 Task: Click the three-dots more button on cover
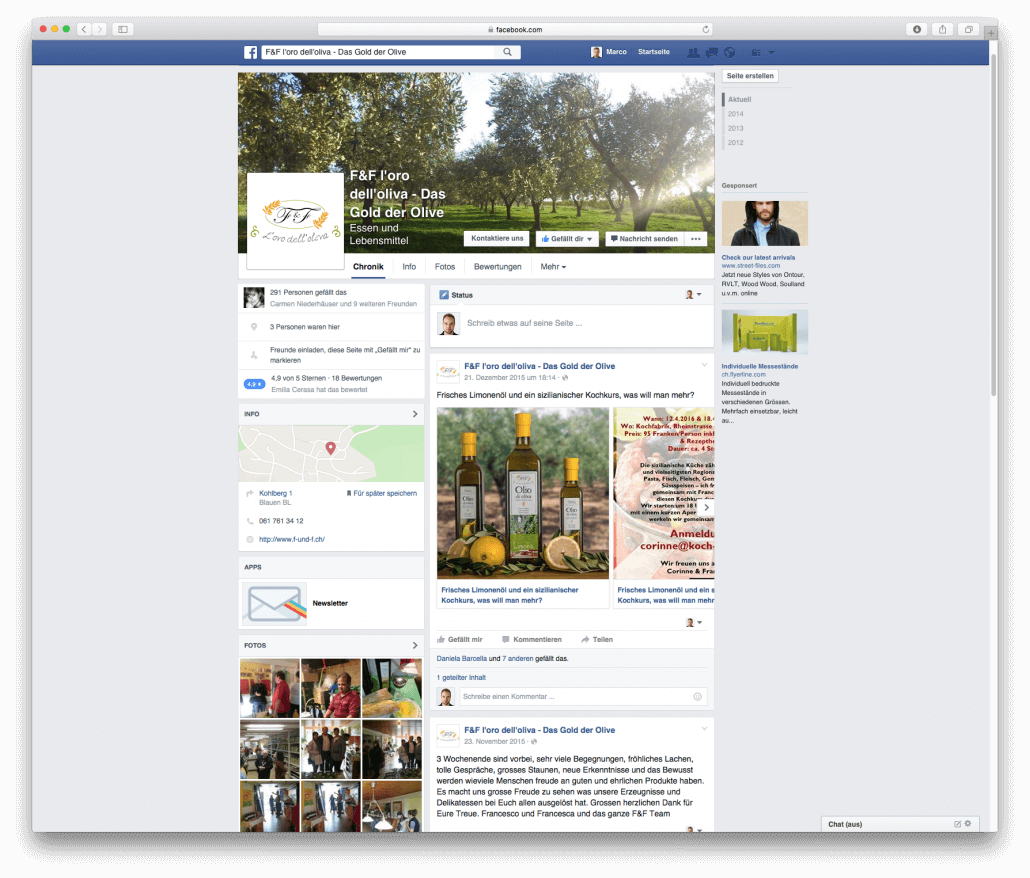[696, 239]
